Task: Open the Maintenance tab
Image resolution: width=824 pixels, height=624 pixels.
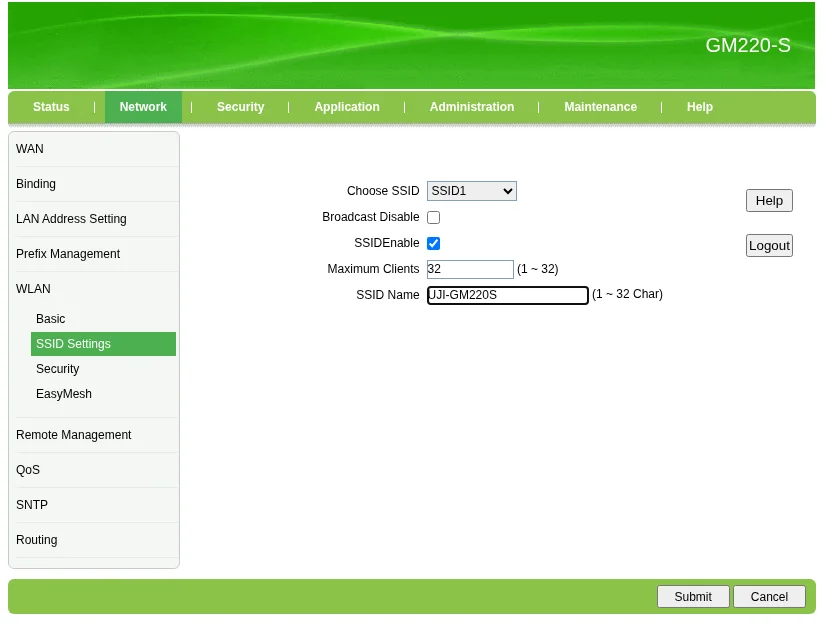Action: click(601, 107)
